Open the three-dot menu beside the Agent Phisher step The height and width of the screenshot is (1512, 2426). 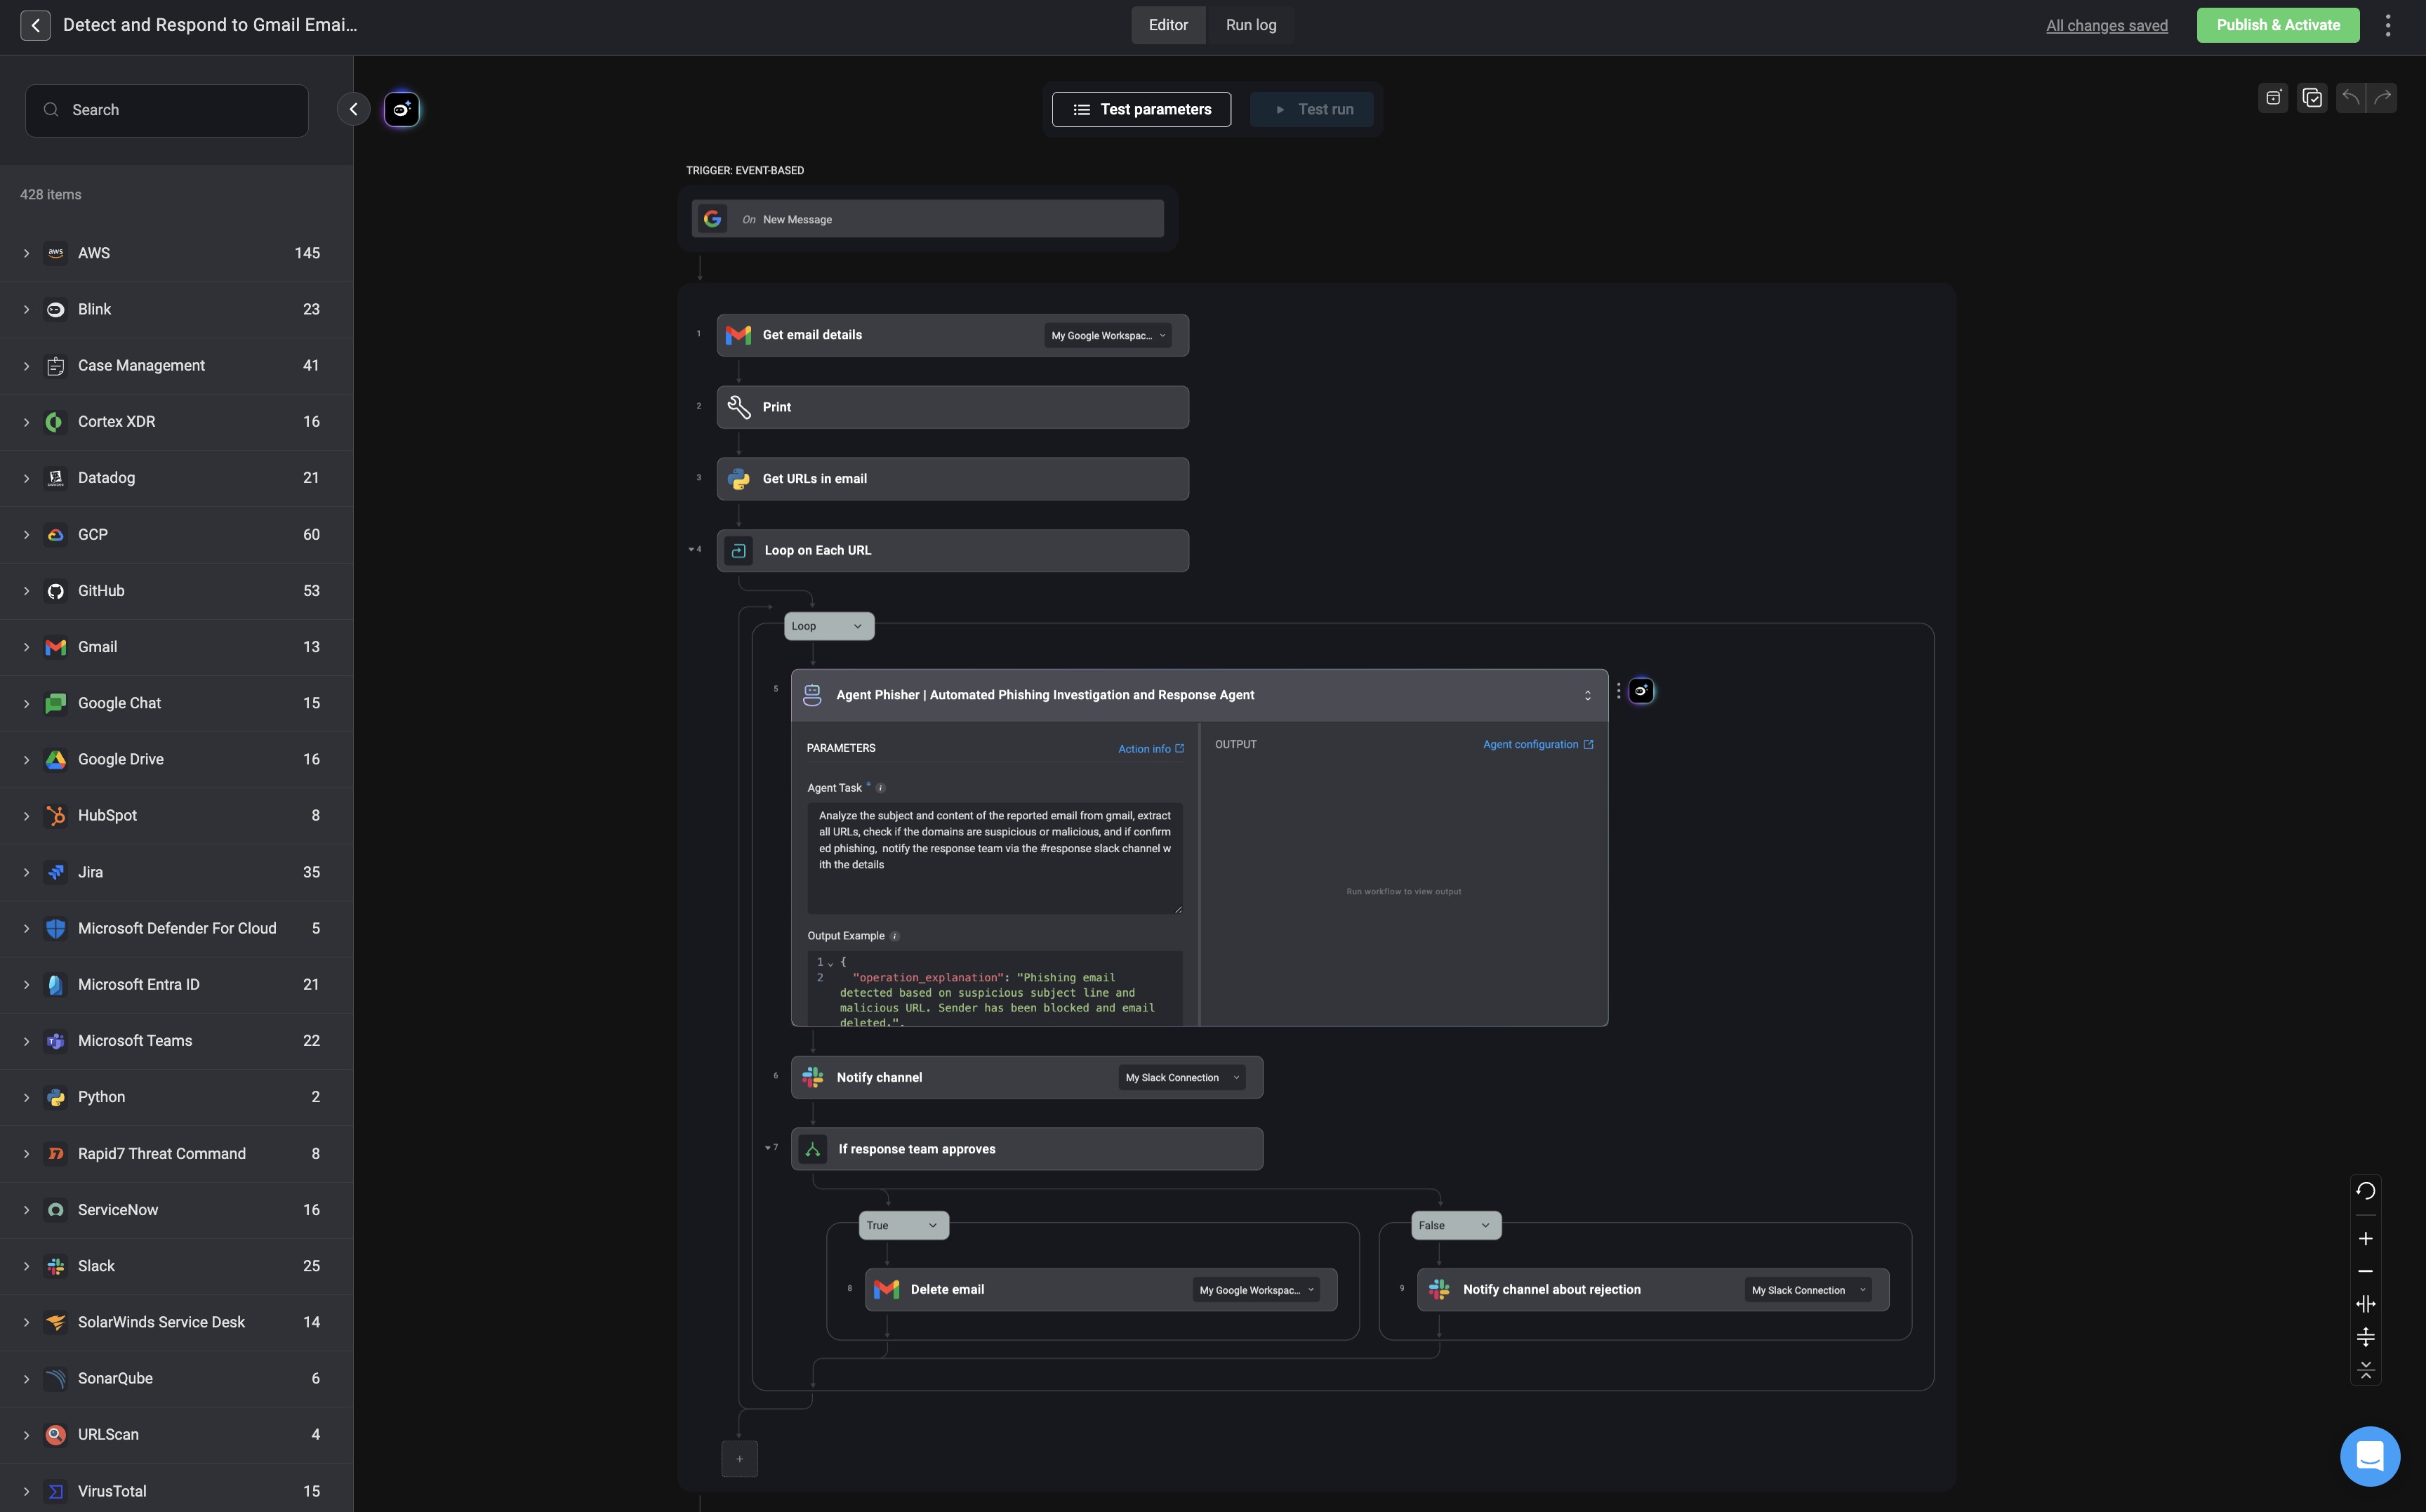1618,691
